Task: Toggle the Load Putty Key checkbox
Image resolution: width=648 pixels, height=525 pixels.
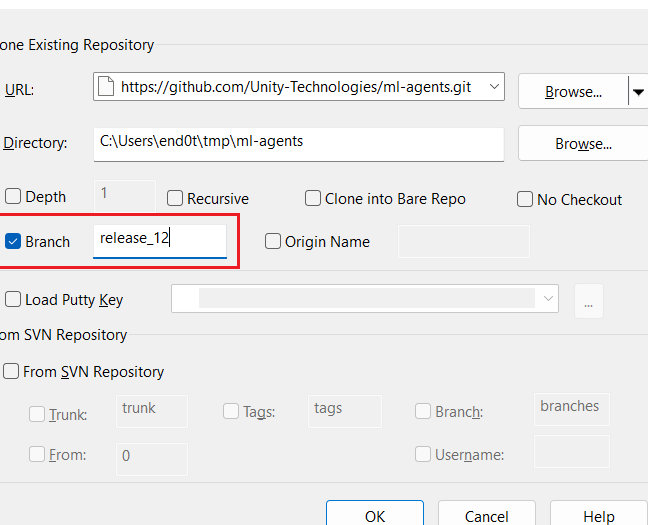Action: pos(13,299)
